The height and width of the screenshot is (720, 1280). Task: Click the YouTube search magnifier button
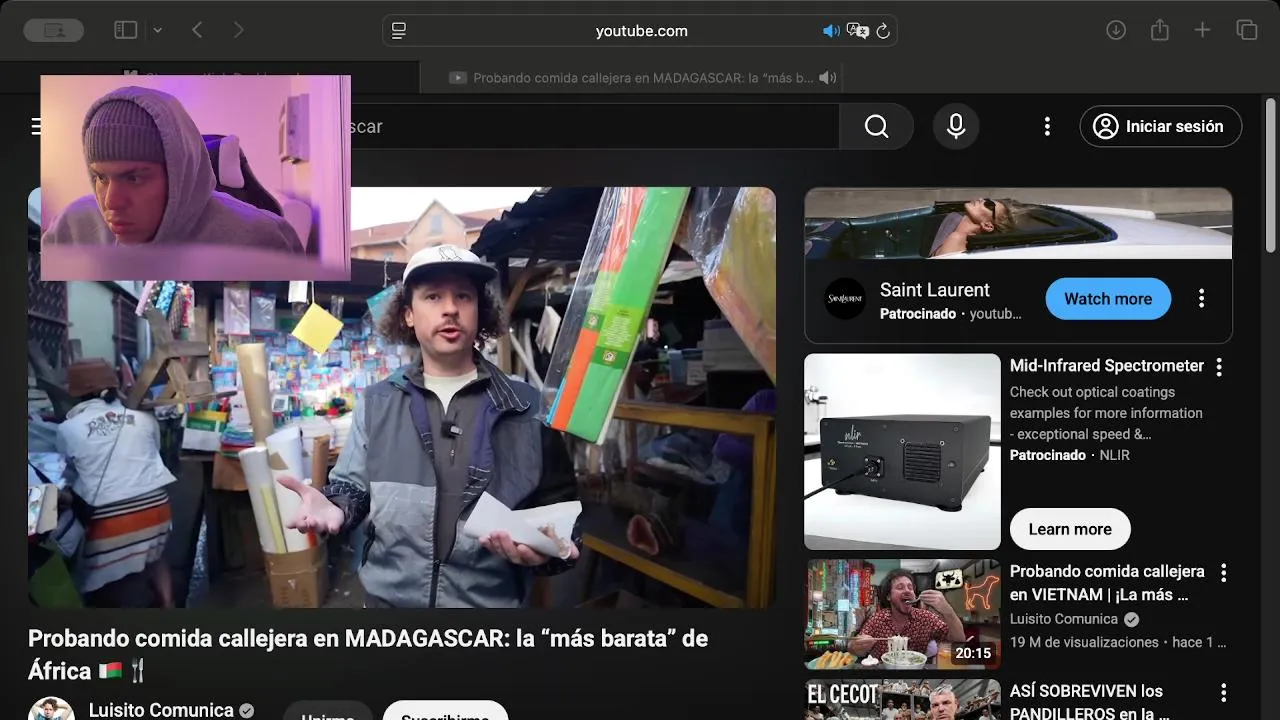[876, 126]
